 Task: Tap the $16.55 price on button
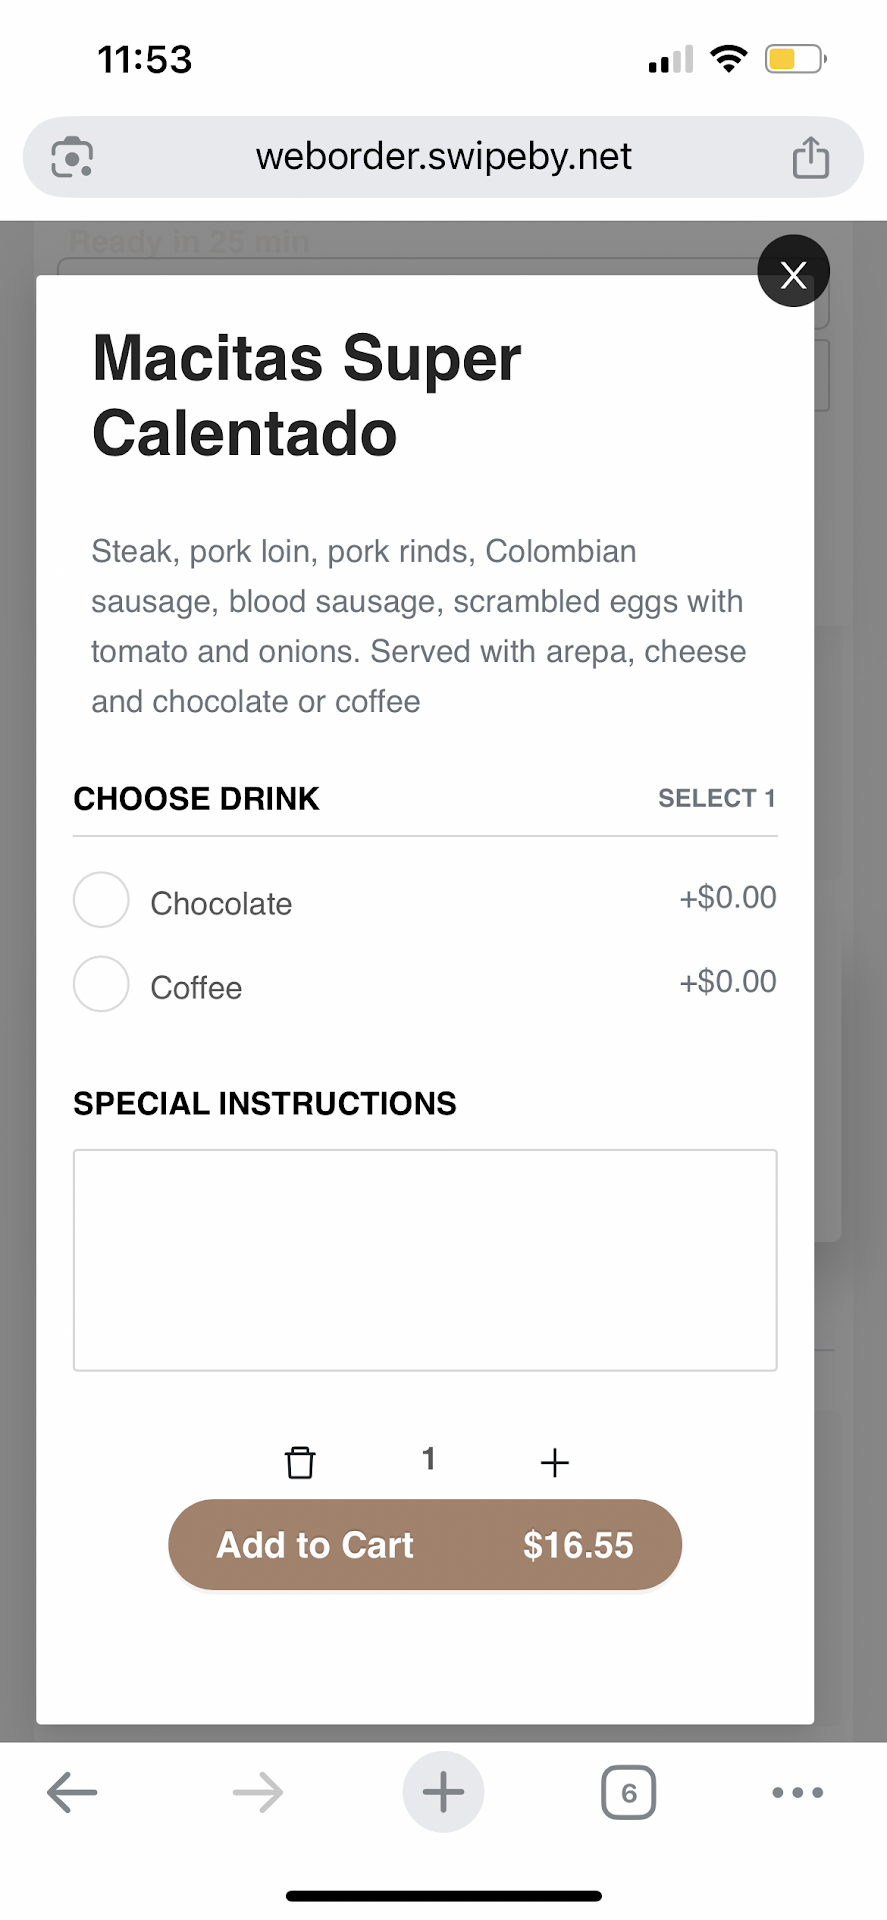[x=578, y=1546]
